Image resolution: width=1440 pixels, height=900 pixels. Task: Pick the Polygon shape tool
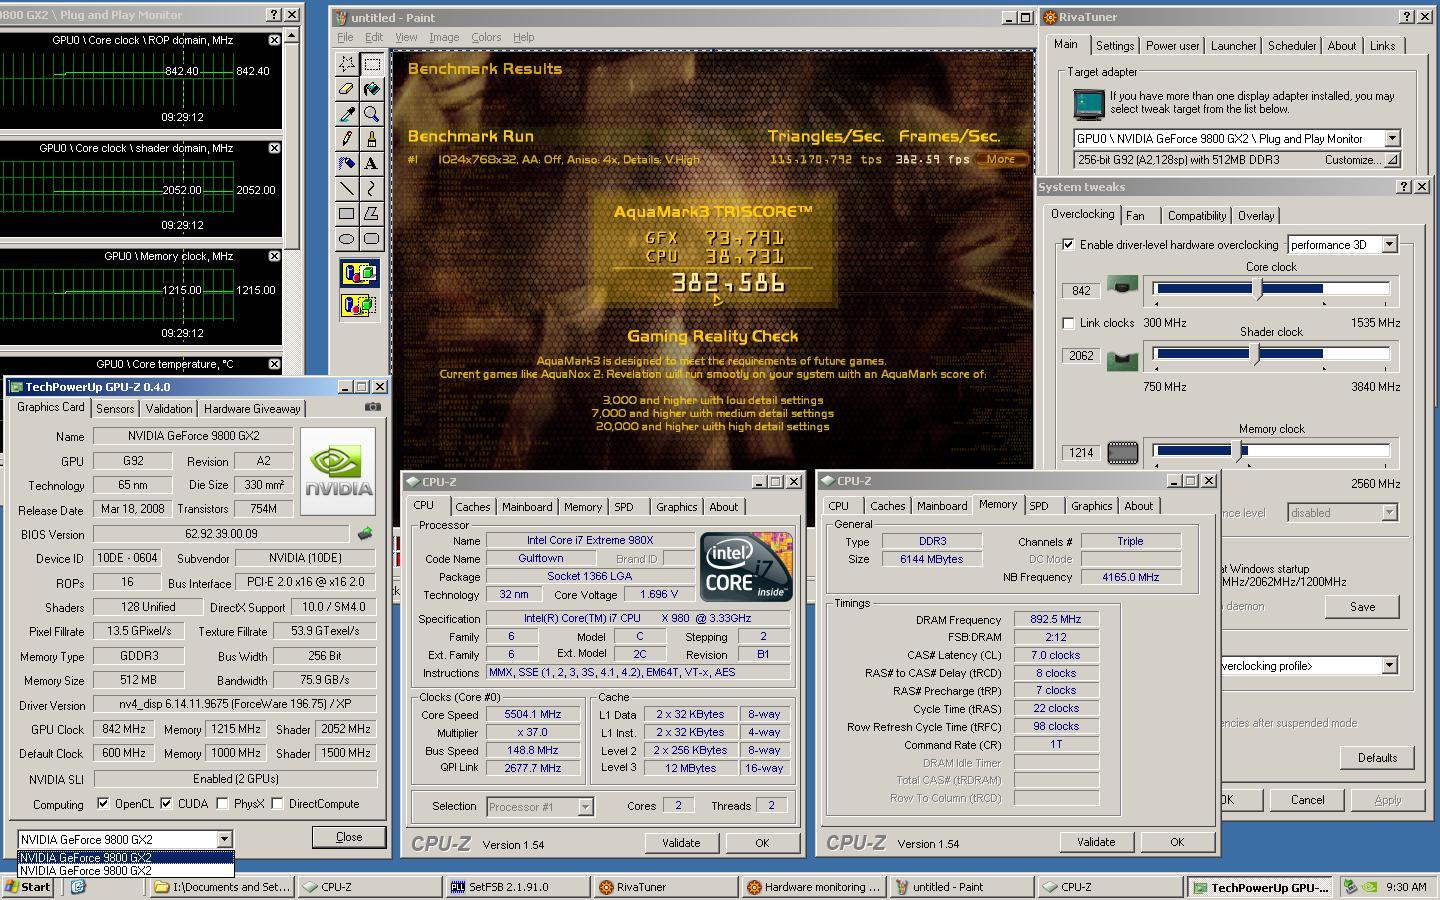click(x=371, y=213)
